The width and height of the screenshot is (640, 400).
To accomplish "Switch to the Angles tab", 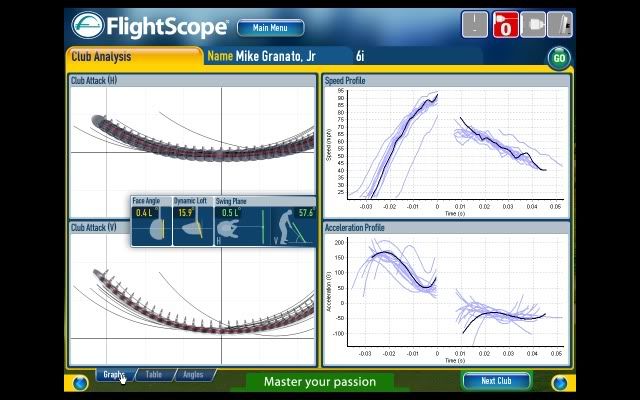I will click(x=193, y=375).
